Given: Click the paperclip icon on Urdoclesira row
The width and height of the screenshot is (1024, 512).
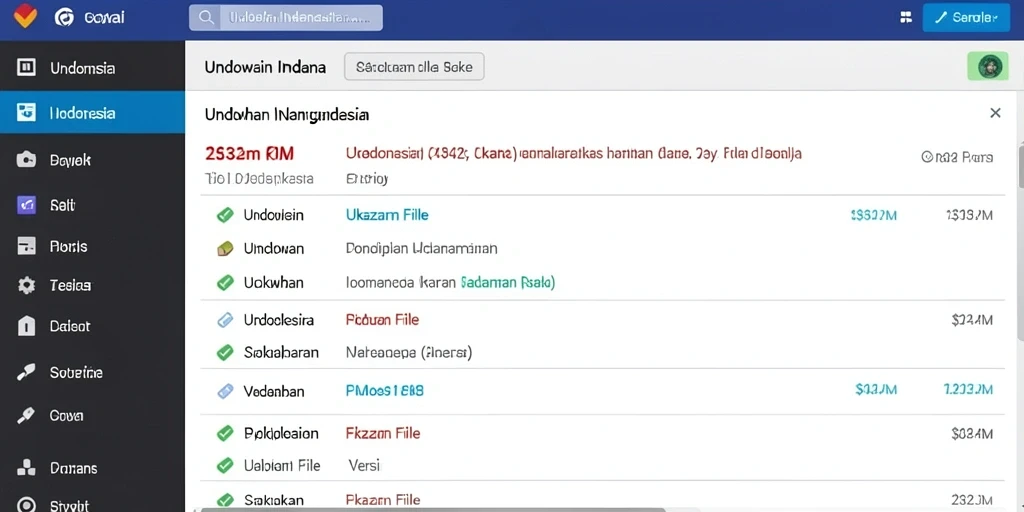Looking at the screenshot, I should pos(225,320).
